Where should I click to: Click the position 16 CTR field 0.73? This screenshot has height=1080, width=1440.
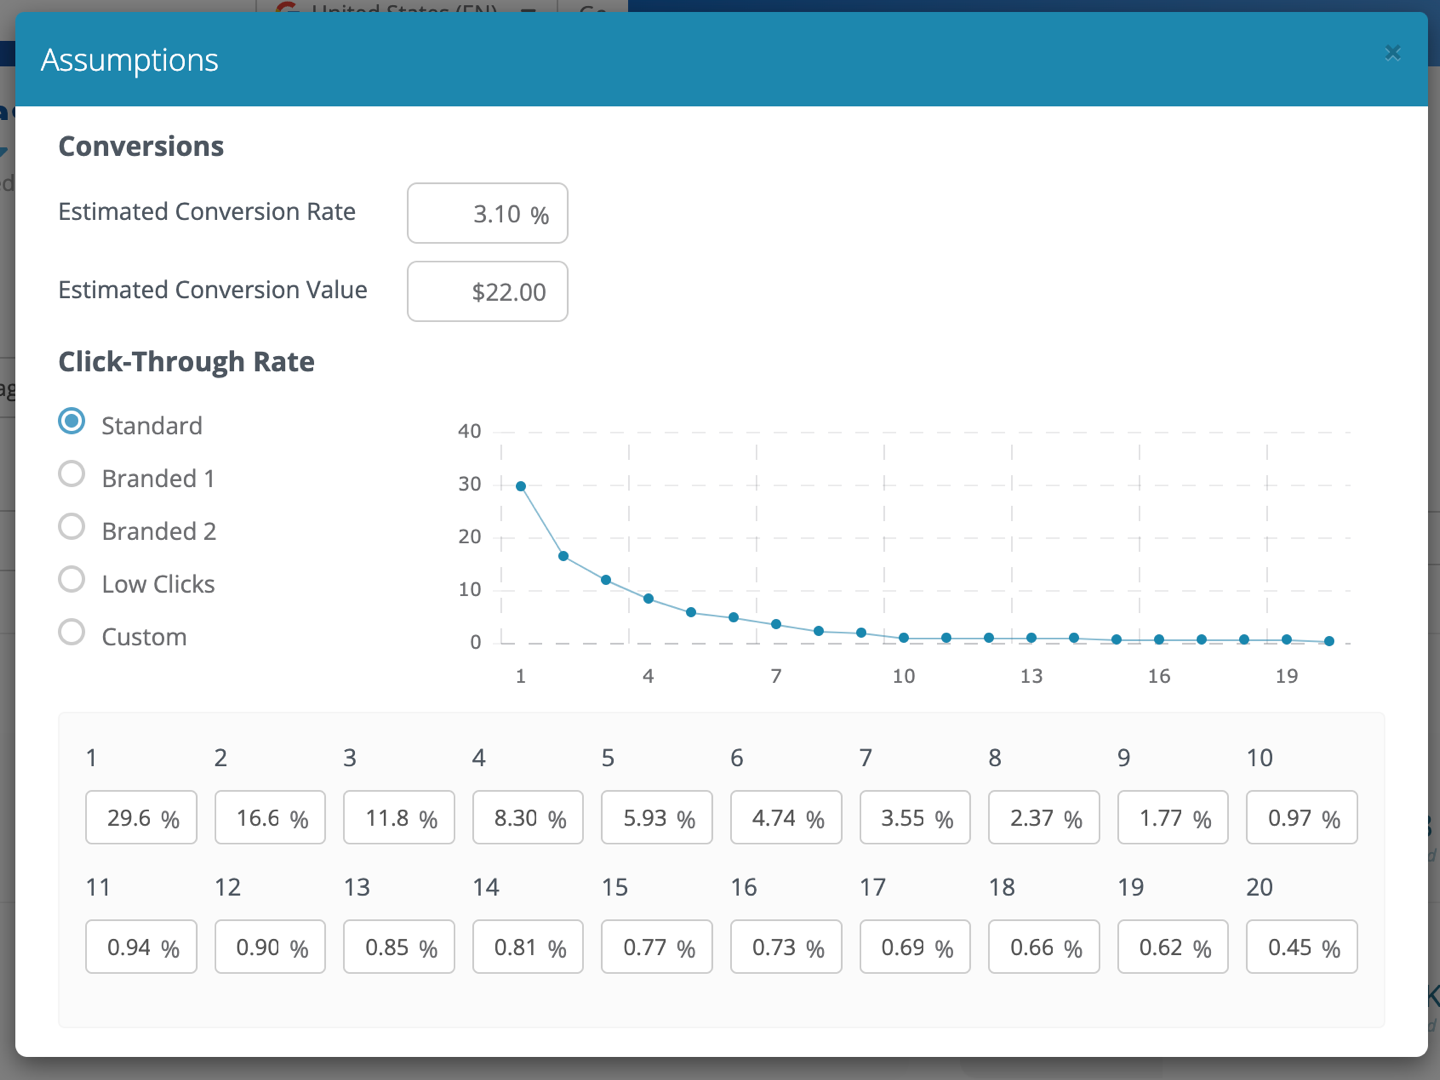(786, 946)
